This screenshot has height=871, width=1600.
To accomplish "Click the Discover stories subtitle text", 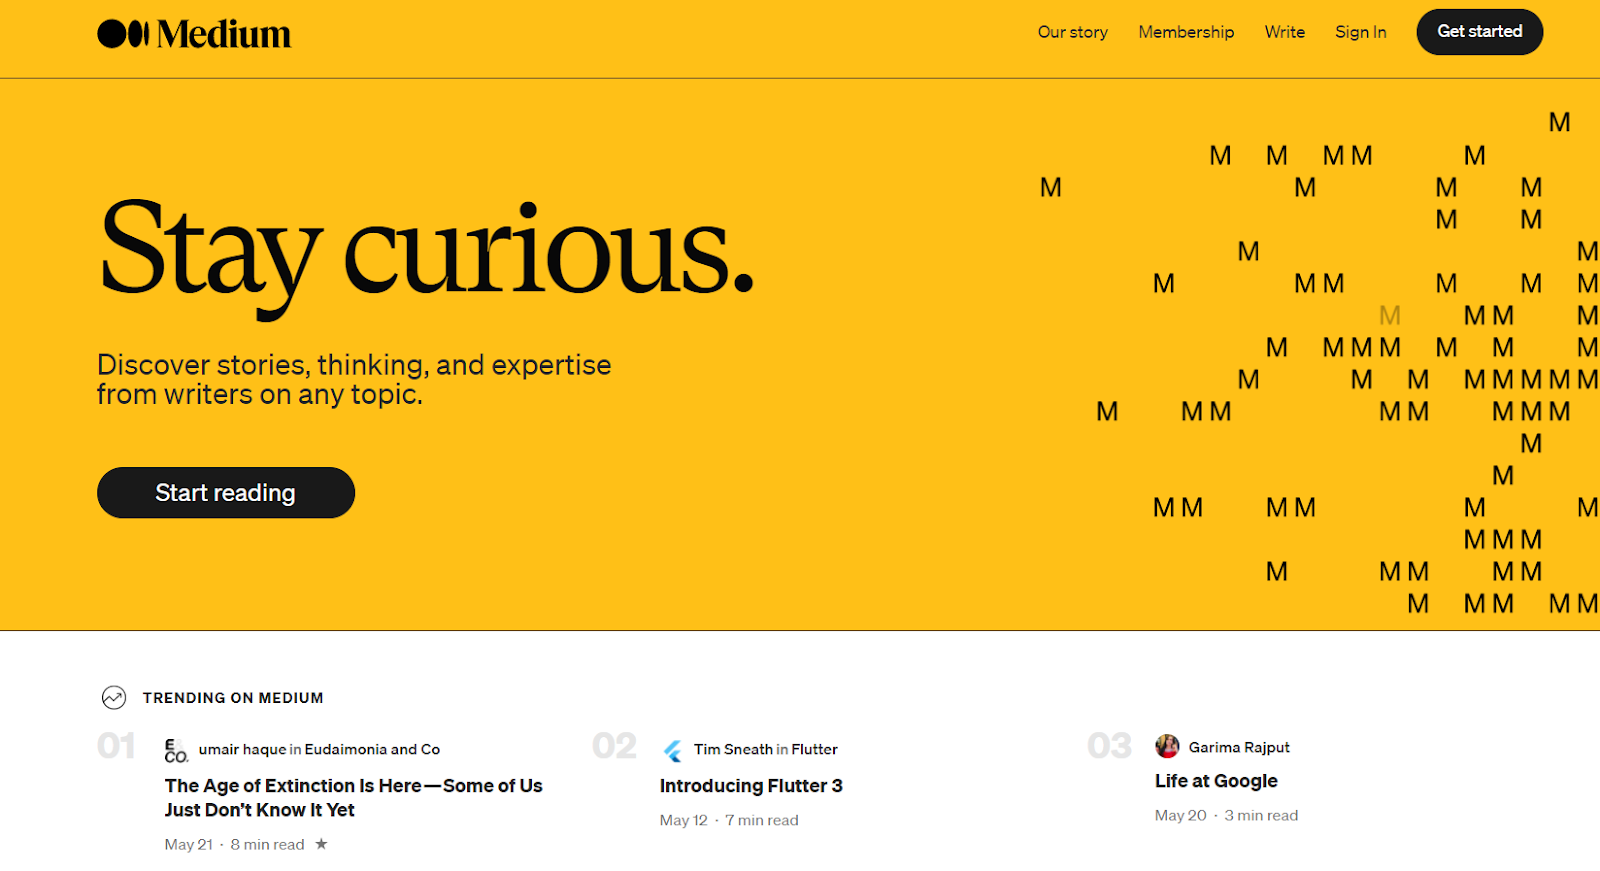I will [x=354, y=379].
